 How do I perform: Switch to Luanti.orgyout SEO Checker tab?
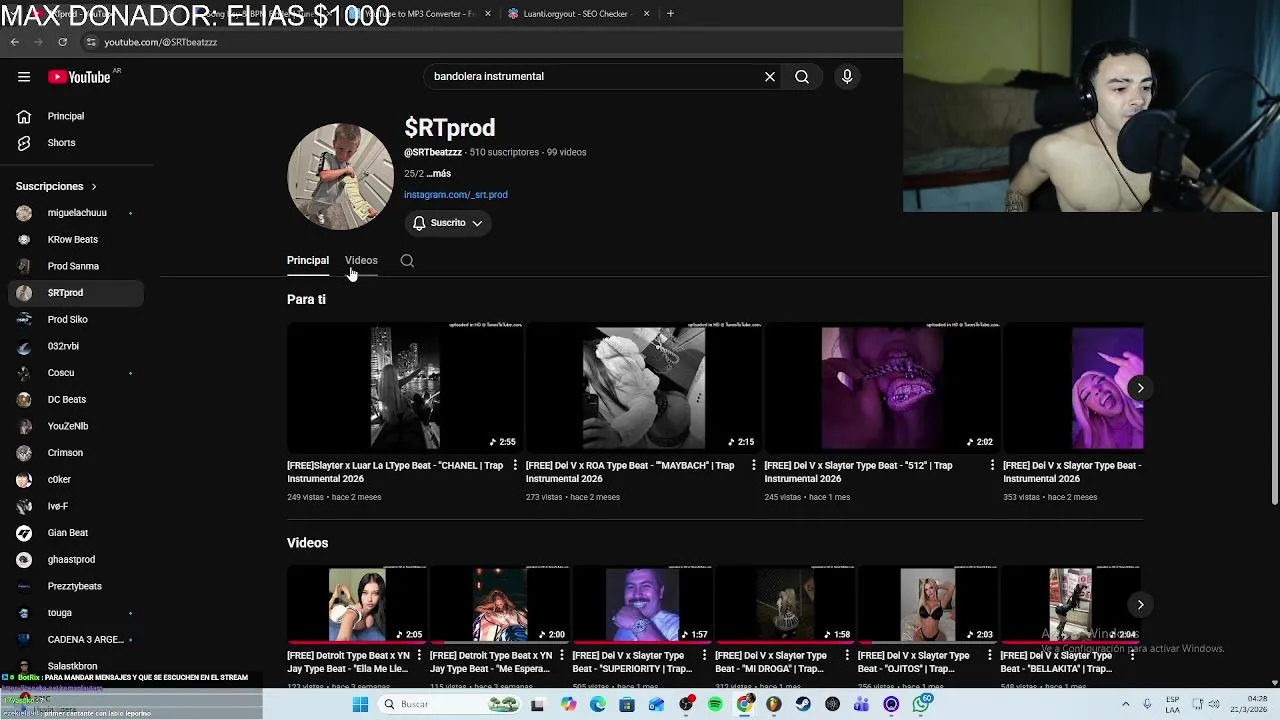tap(579, 14)
